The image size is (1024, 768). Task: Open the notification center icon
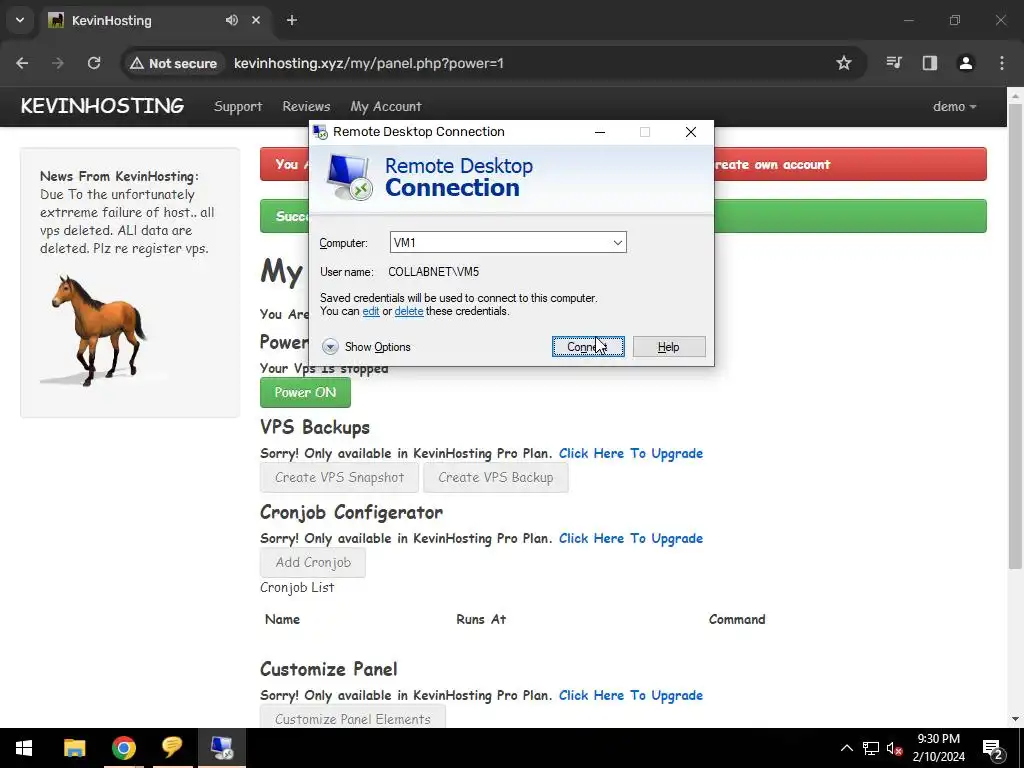993,748
